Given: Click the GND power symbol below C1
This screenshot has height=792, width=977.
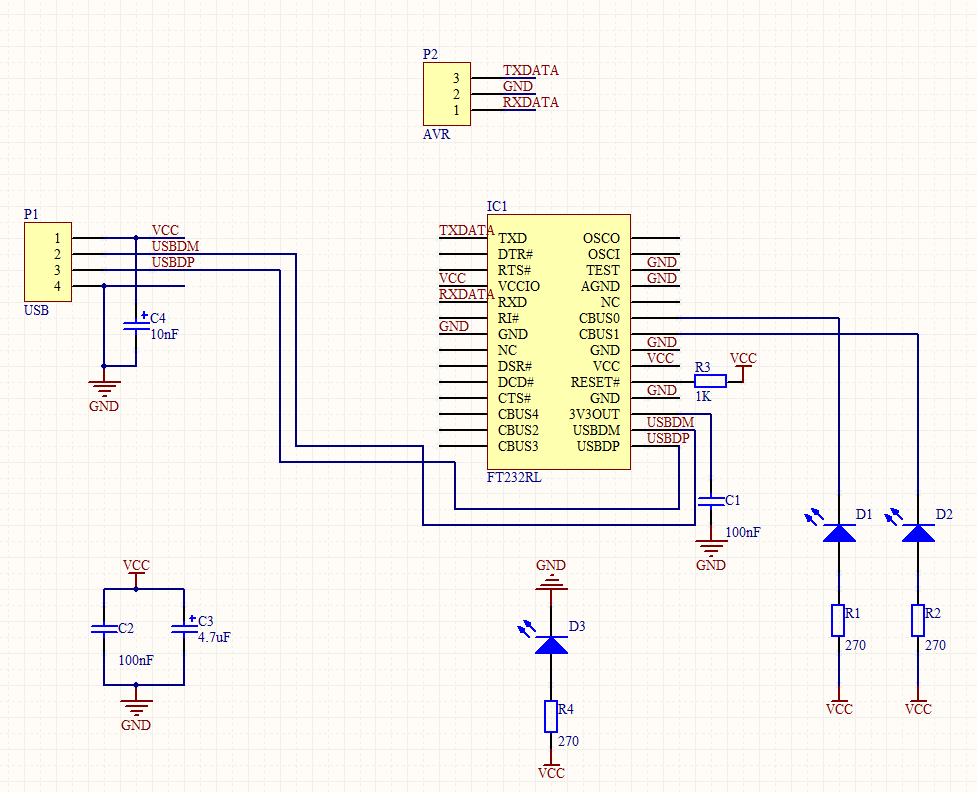Looking at the screenshot, I should coord(711,556).
